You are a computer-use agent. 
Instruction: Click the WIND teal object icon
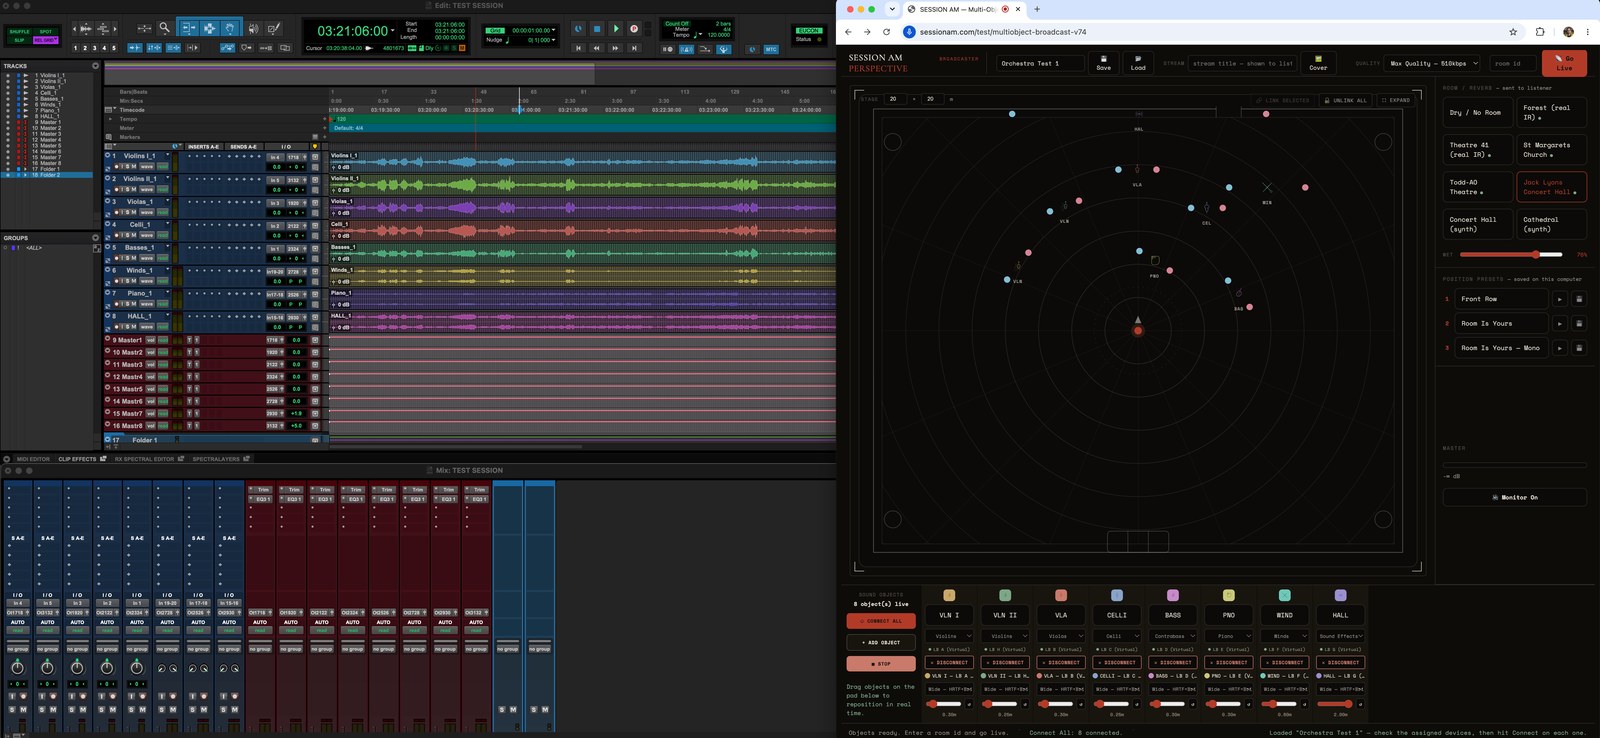pos(1284,595)
